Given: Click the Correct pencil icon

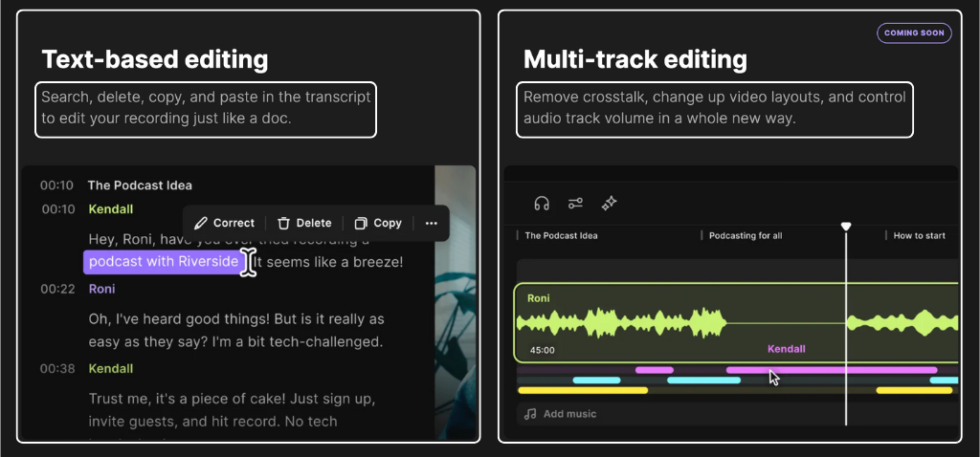Looking at the screenshot, I should (x=201, y=223).
